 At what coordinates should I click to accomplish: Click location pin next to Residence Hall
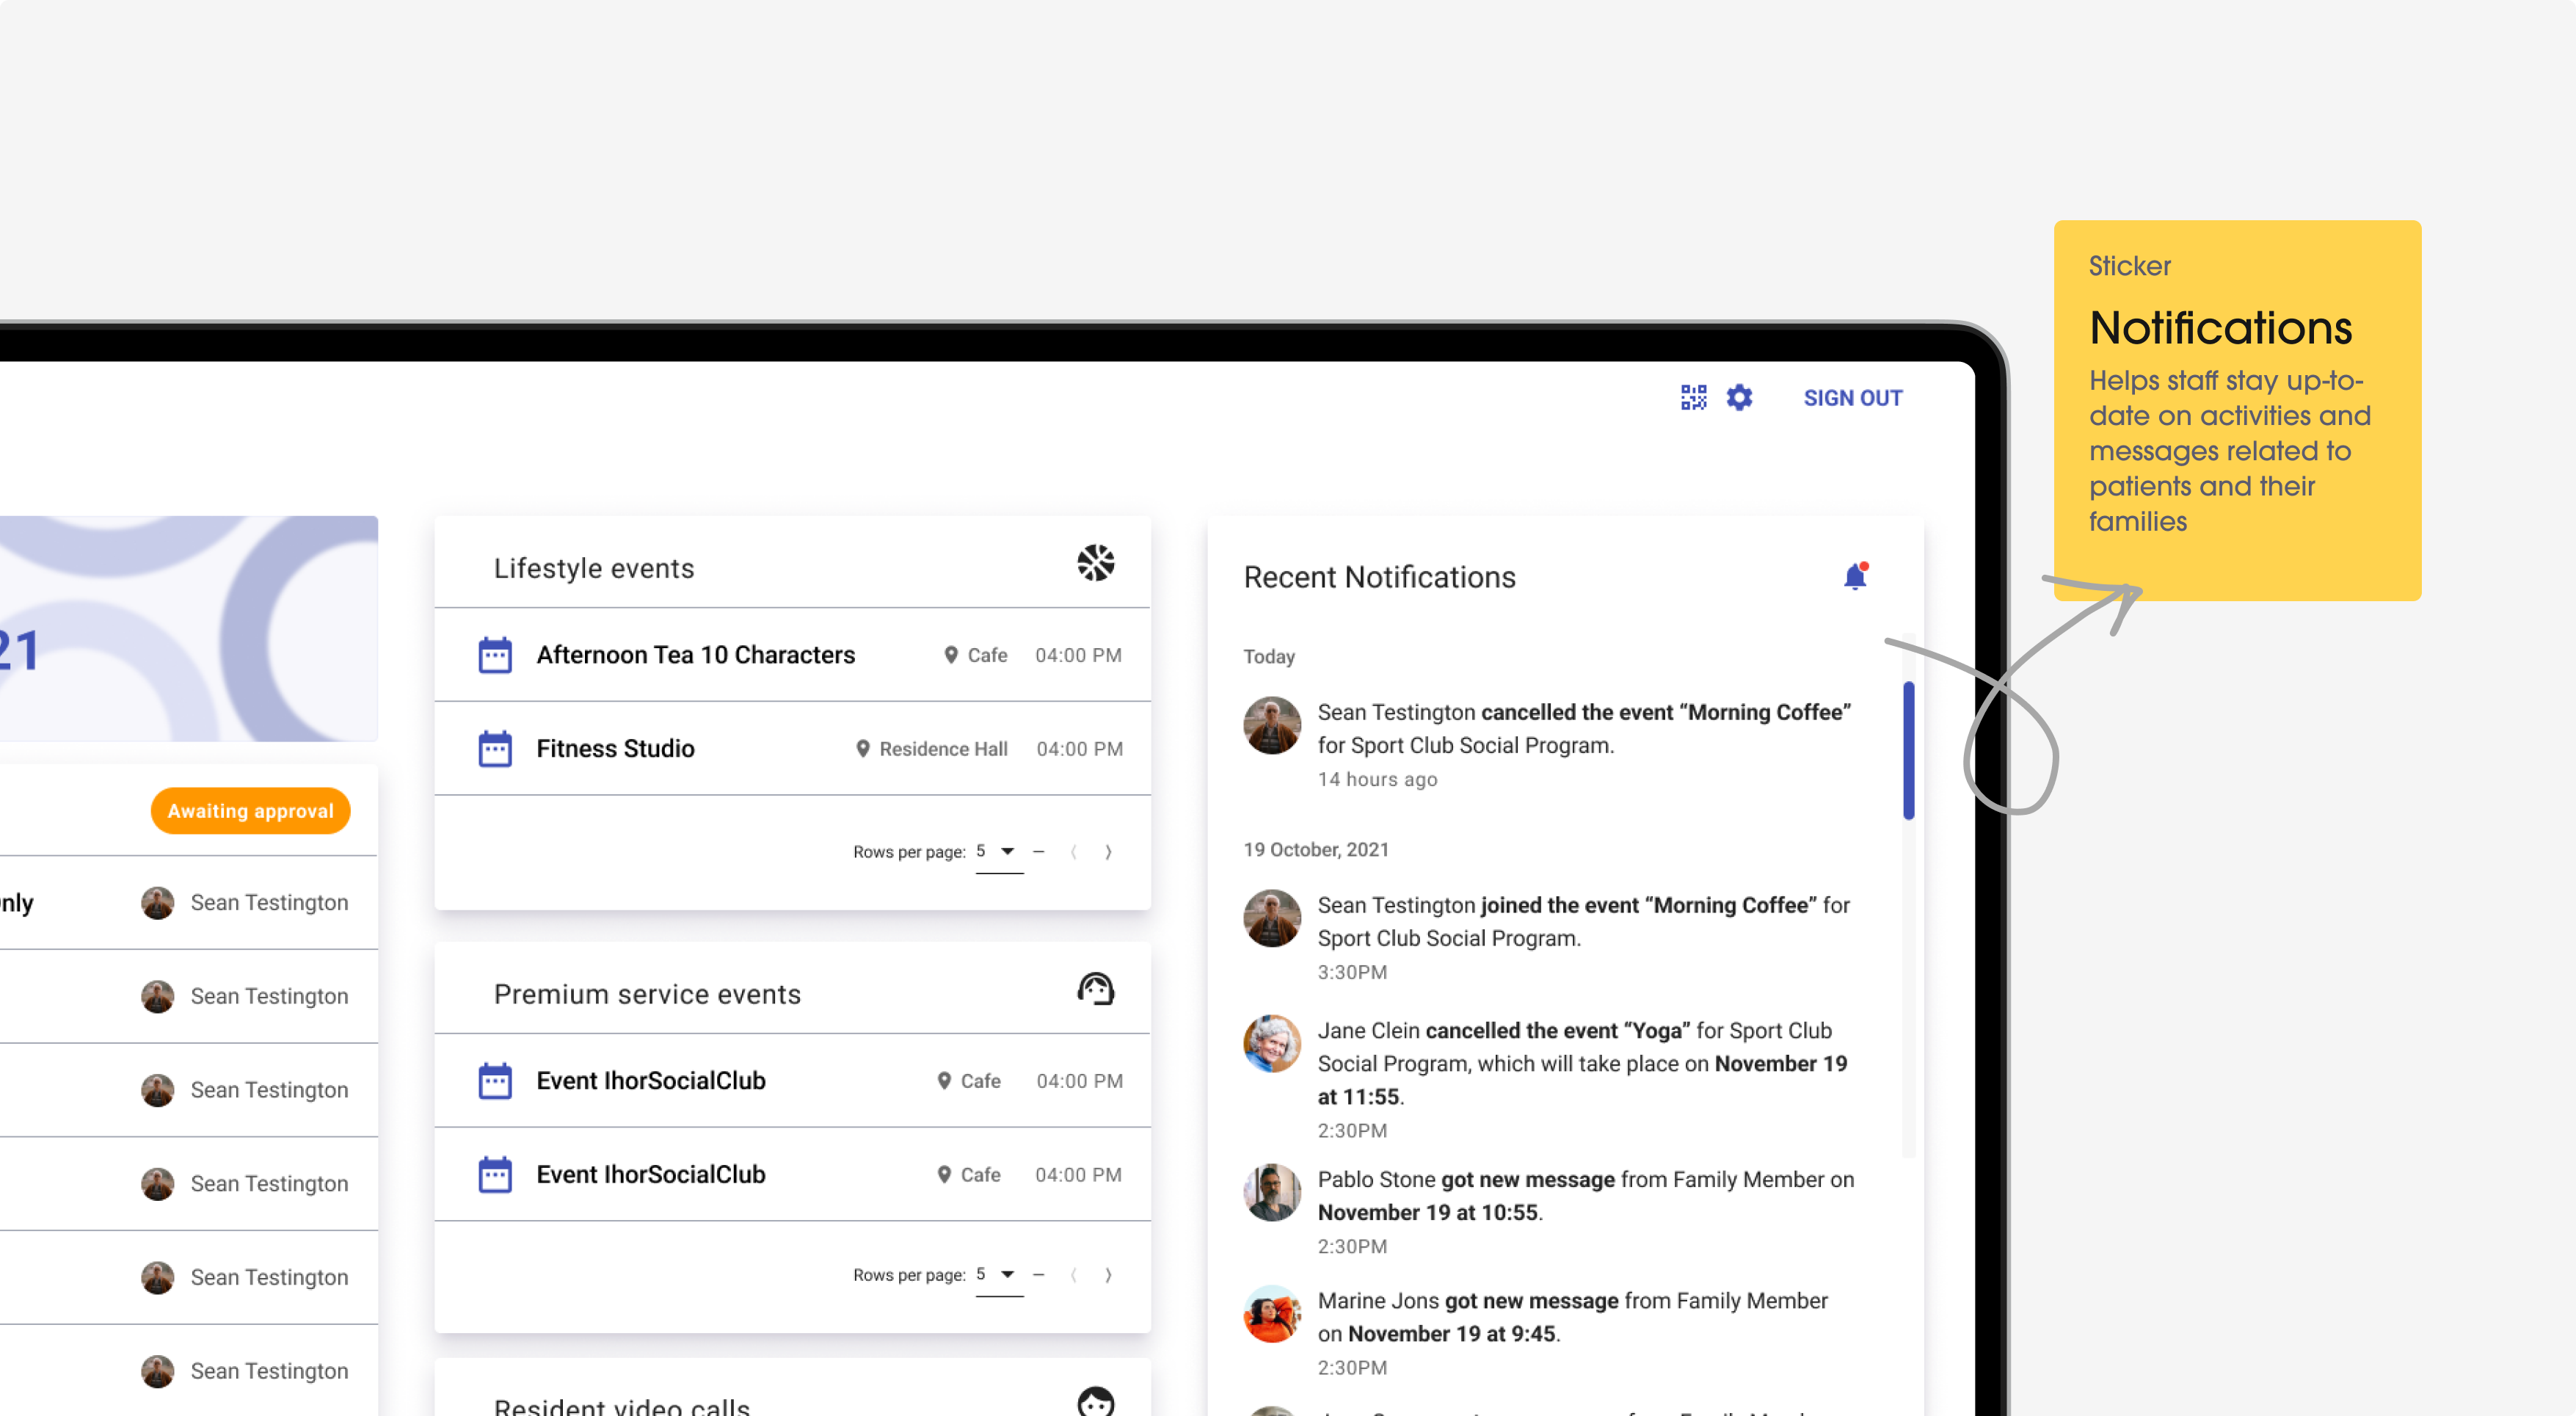[863, 749]
